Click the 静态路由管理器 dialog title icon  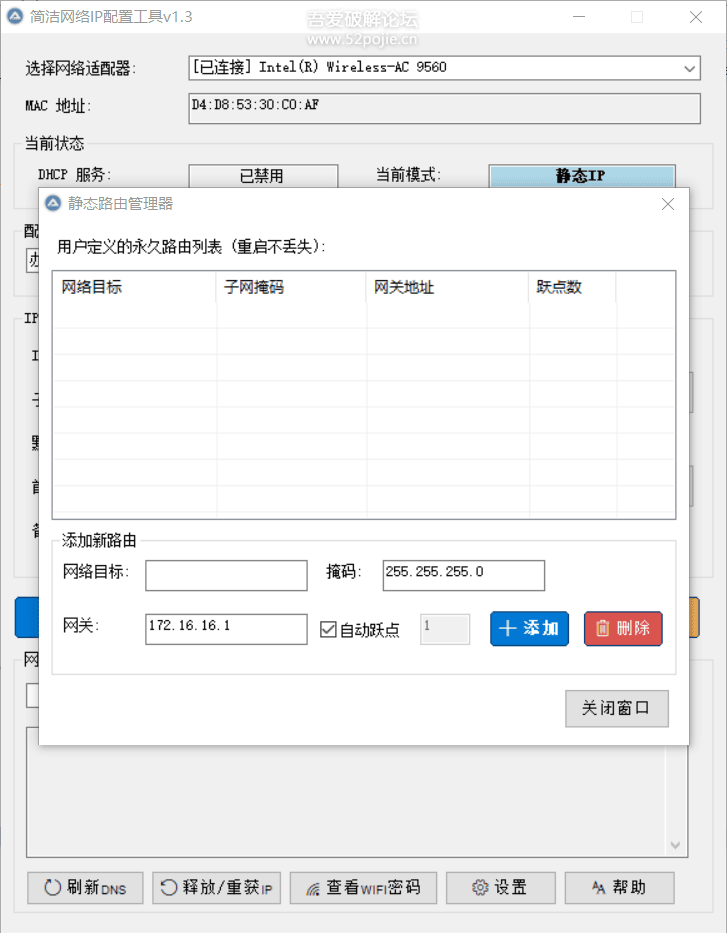pyautogui.click(x=53, y=203)
